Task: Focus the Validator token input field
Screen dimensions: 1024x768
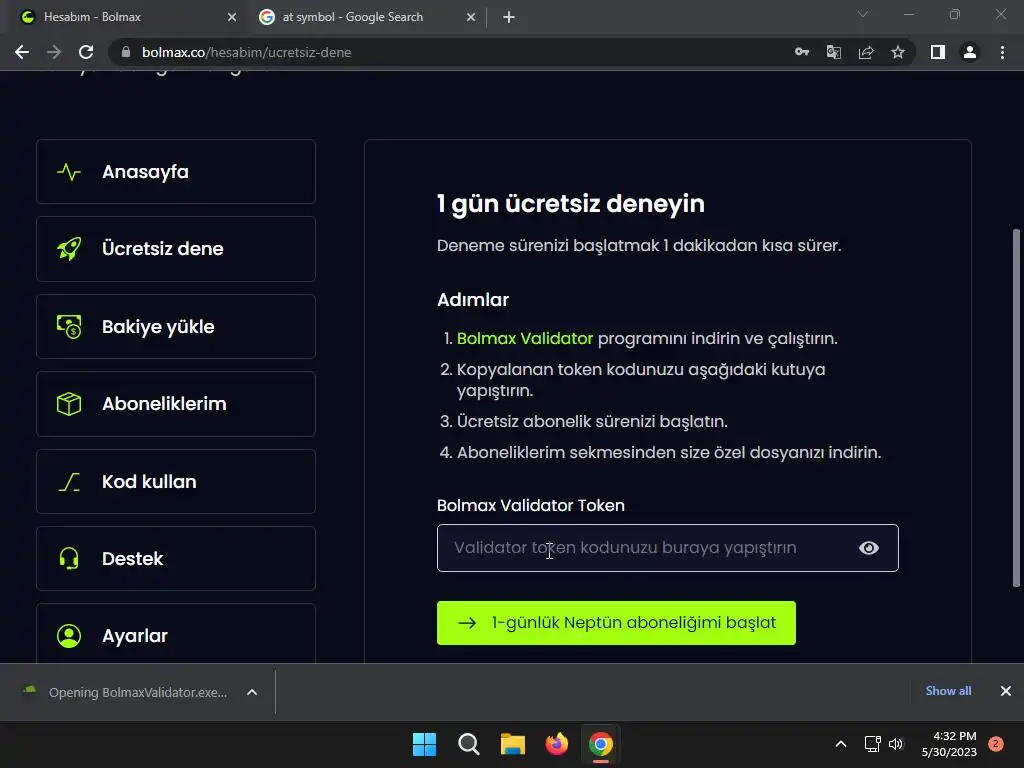Action: tap(667, 548)
